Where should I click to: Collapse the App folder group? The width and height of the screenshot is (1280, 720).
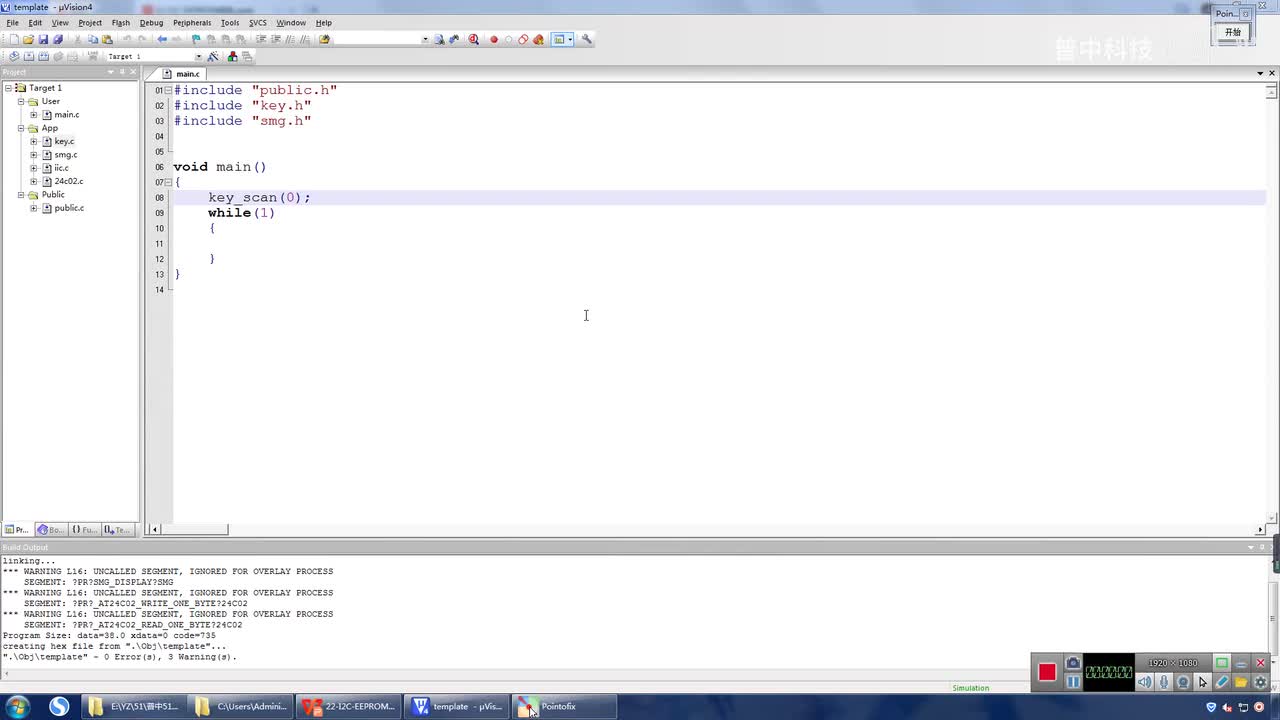(x=21, y=128)
